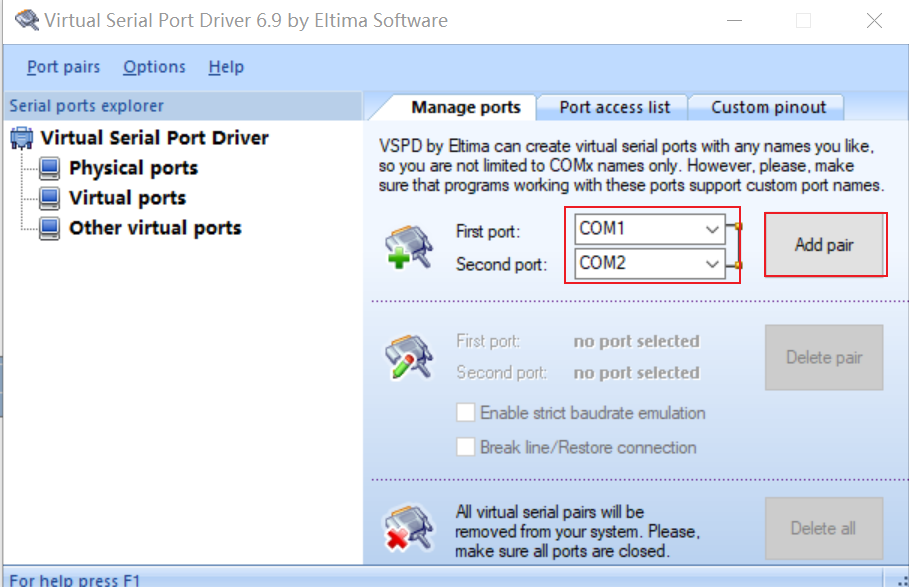Open the Options menu
The image size is (909, 587).
pyautogui.click(x=154, y=67)
